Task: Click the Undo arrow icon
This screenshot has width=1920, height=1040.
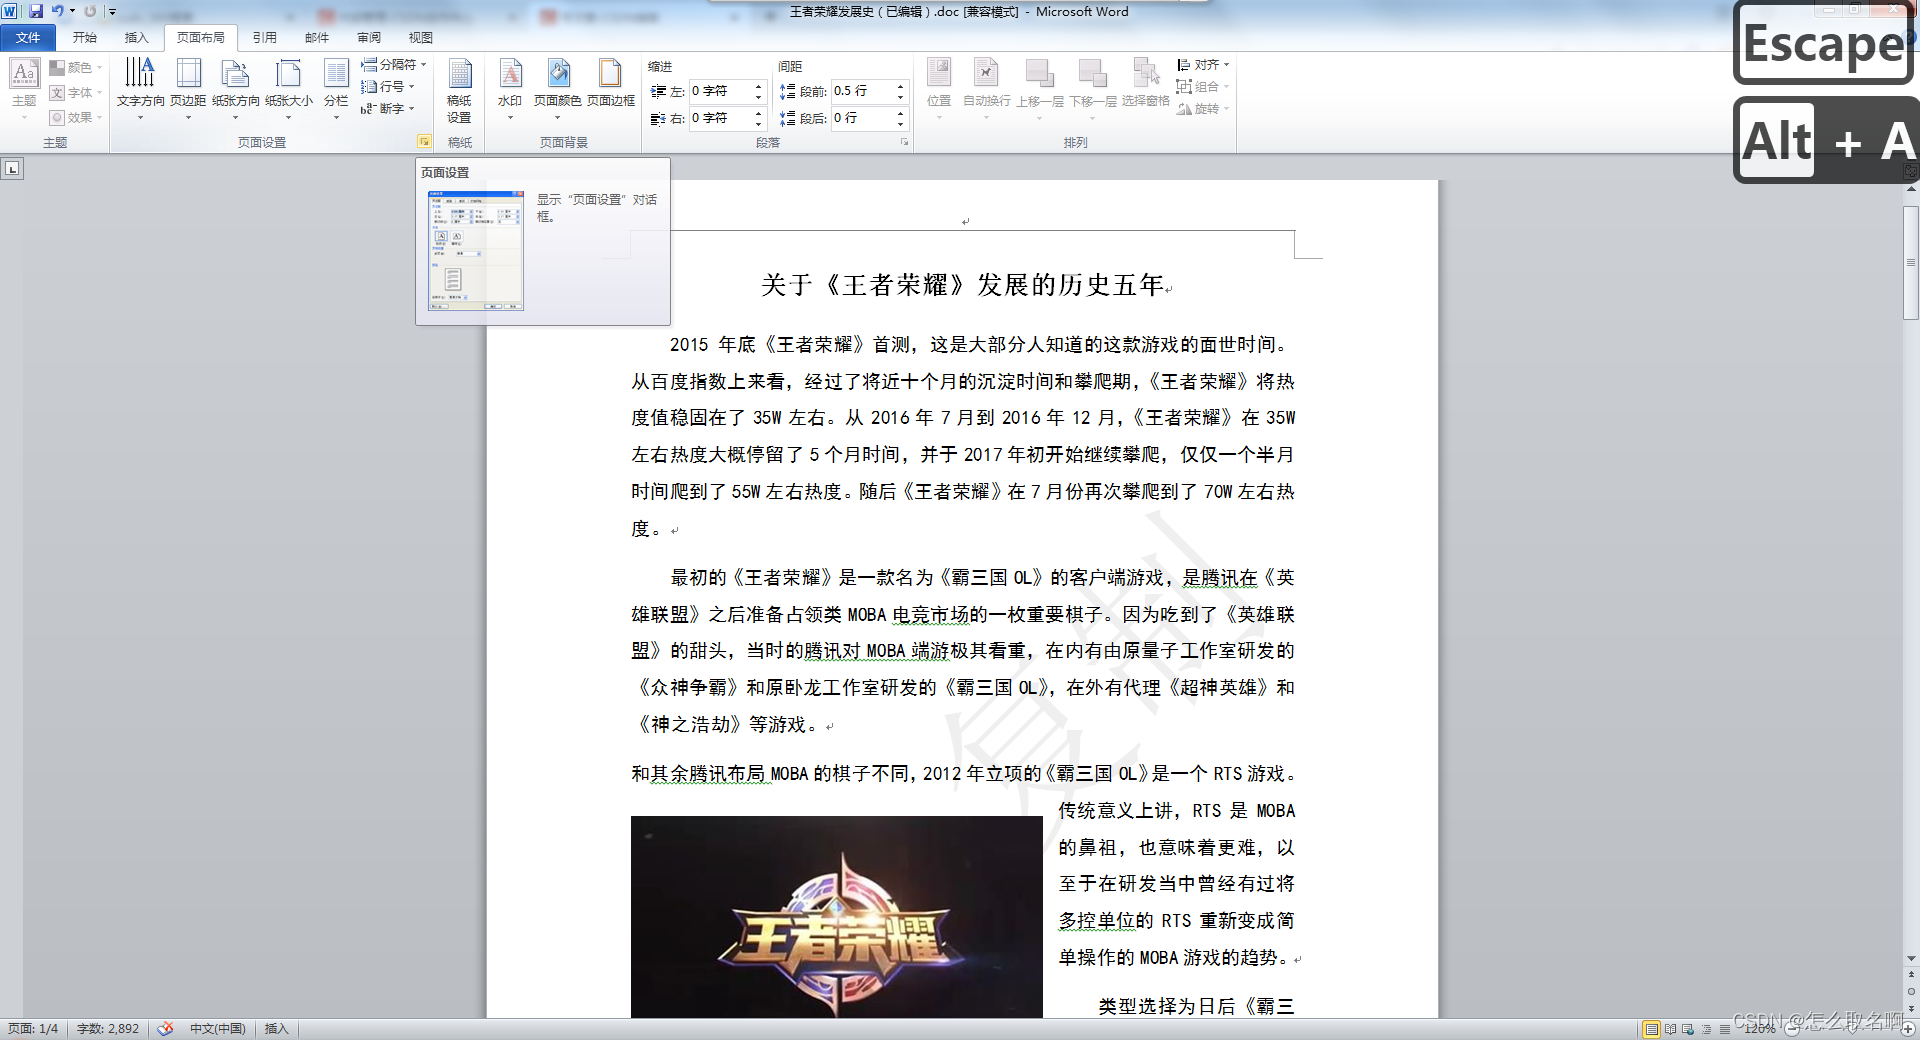Action: [x=58, y=11]
